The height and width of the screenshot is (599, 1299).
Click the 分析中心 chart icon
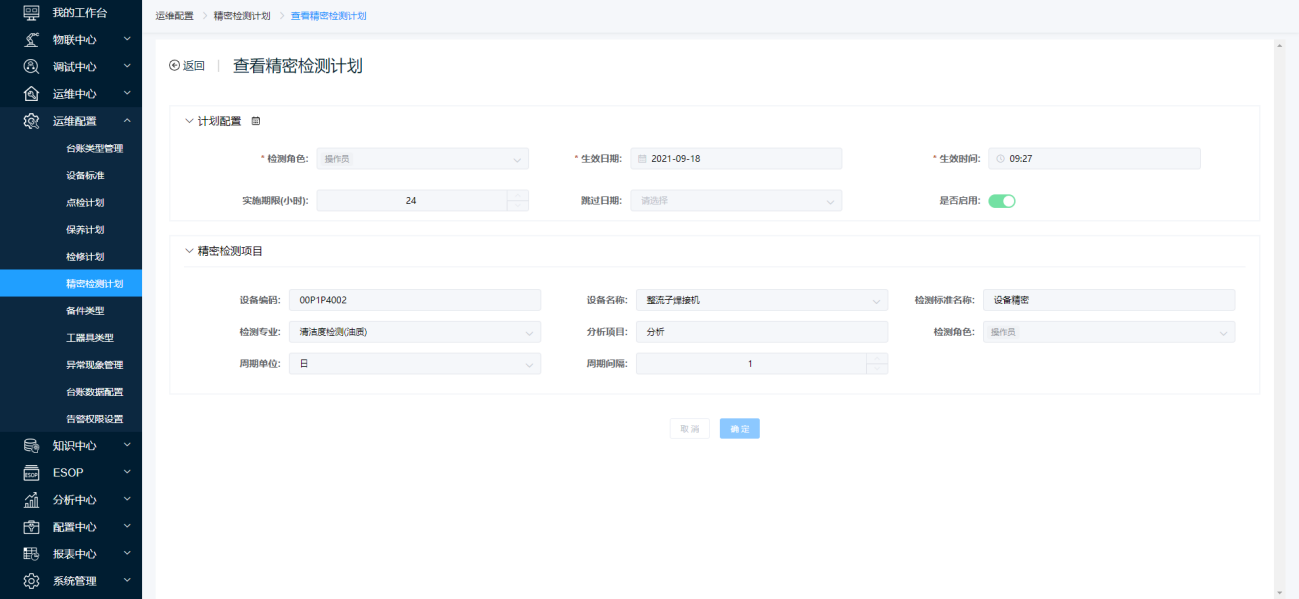tap(31, 499)
